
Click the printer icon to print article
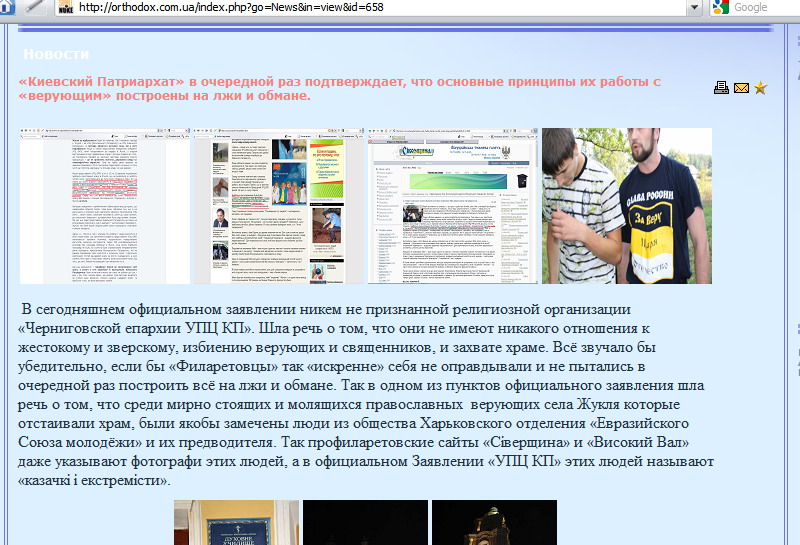pyautogui.click(x=721, y=88)
